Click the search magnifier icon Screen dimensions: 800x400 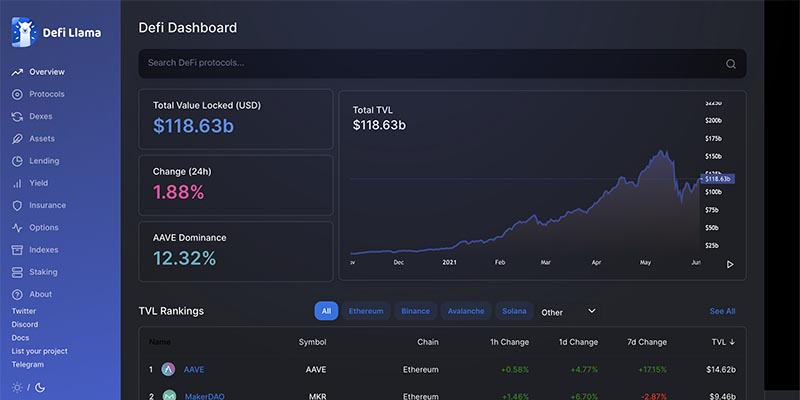point(731,64)
